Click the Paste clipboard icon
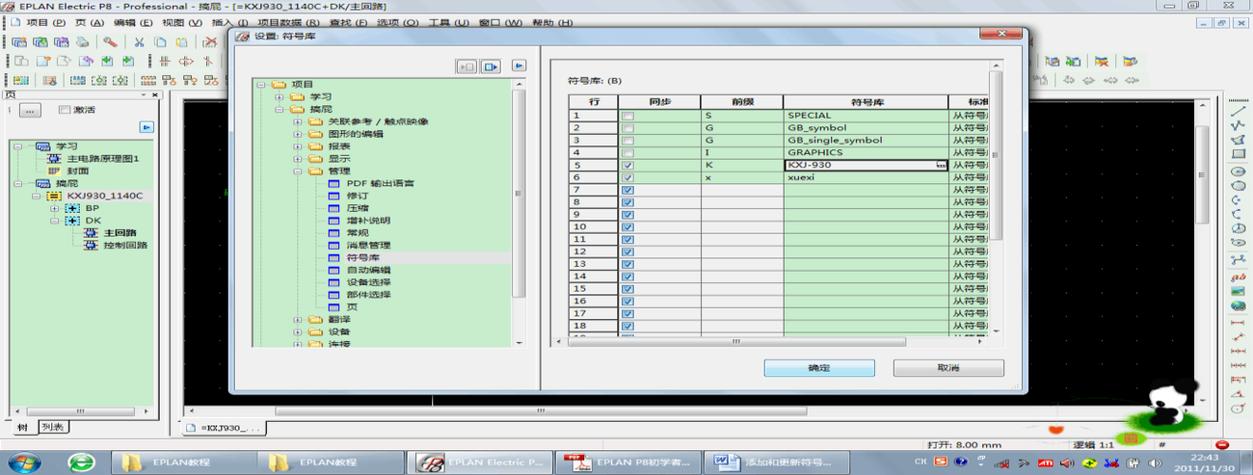The height and width of the screenshot is (475, 1253). (x=181, y=42)
